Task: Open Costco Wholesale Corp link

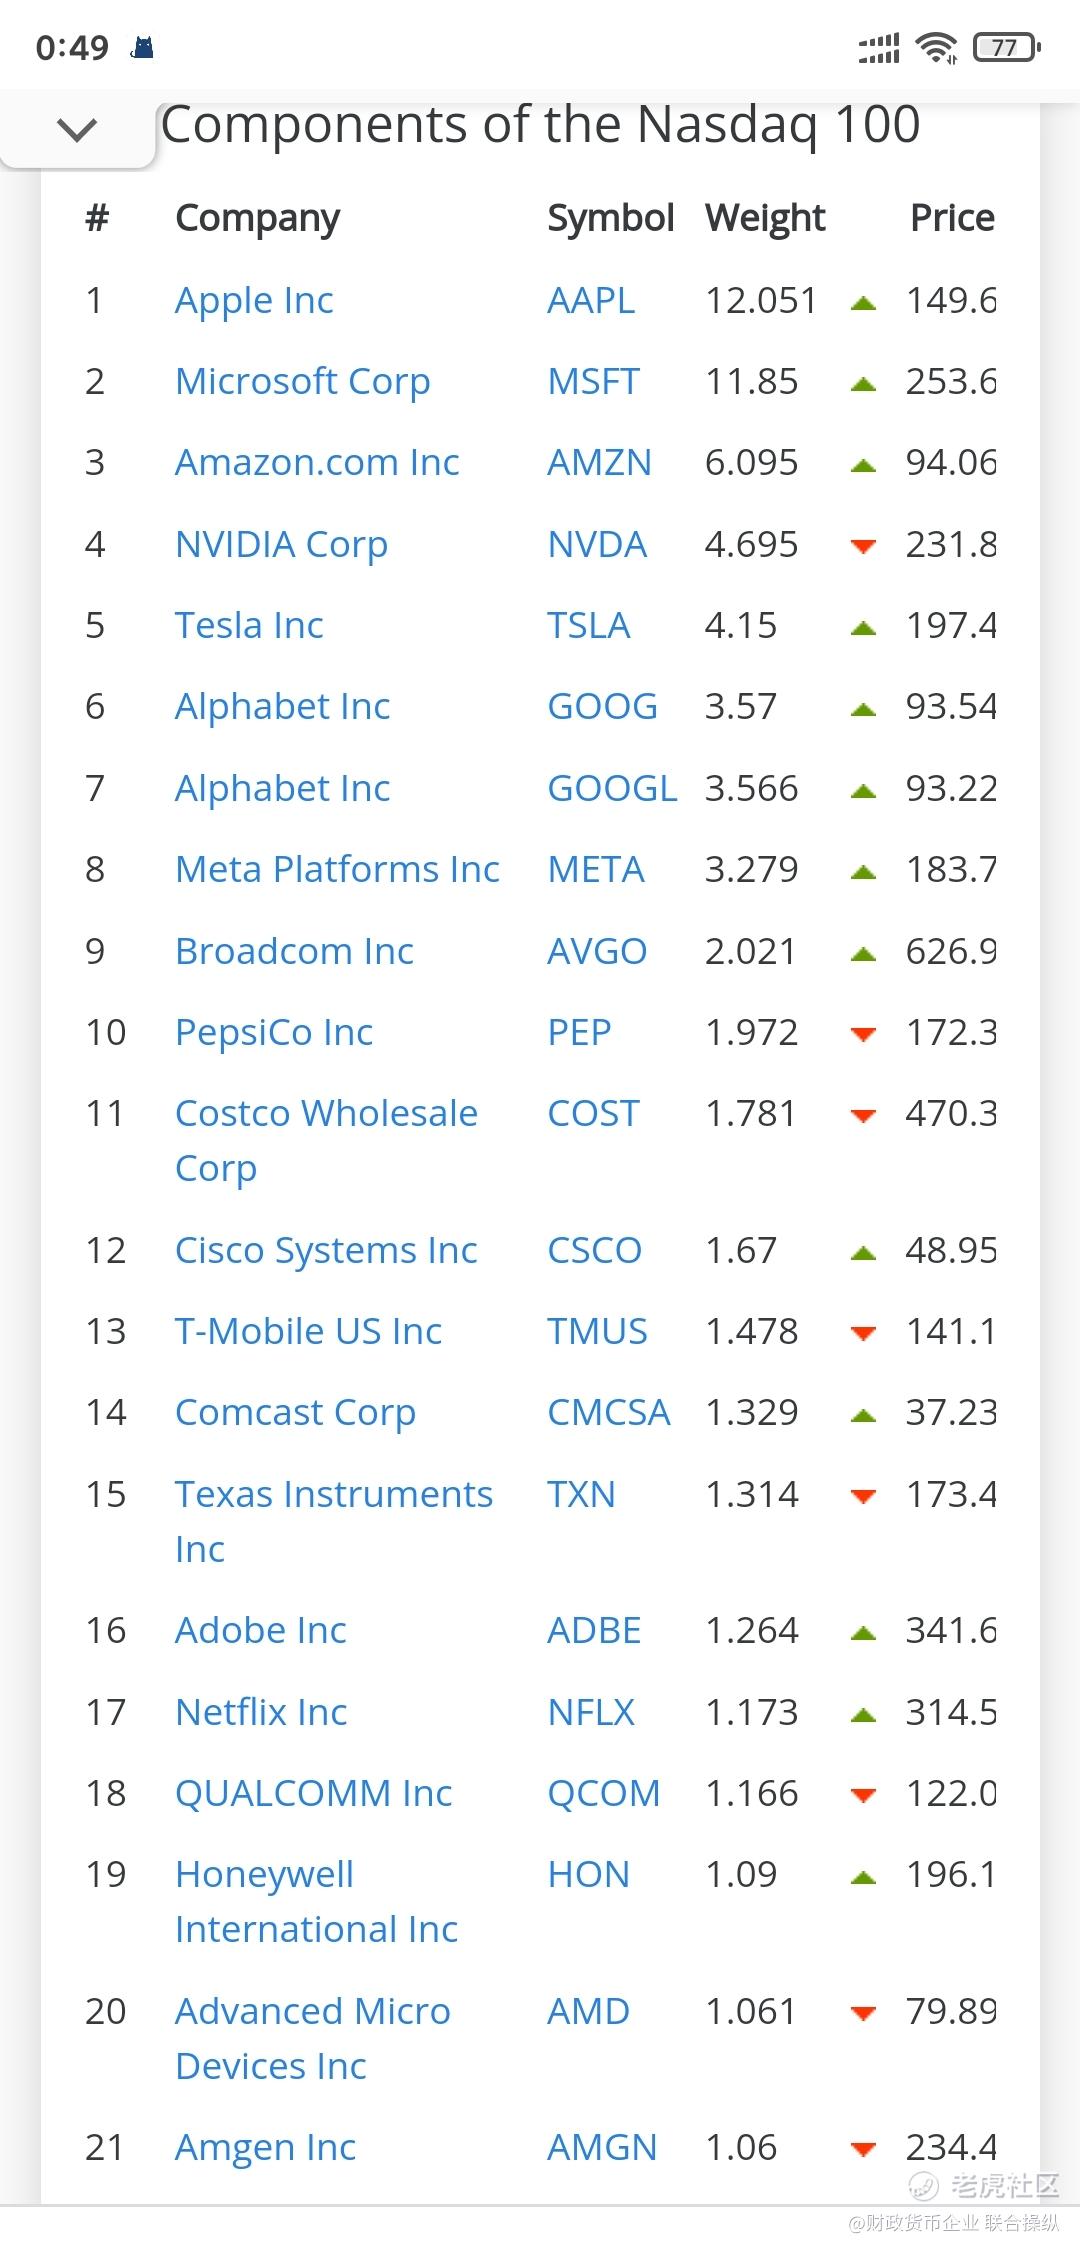Action: click(326, 1140)
